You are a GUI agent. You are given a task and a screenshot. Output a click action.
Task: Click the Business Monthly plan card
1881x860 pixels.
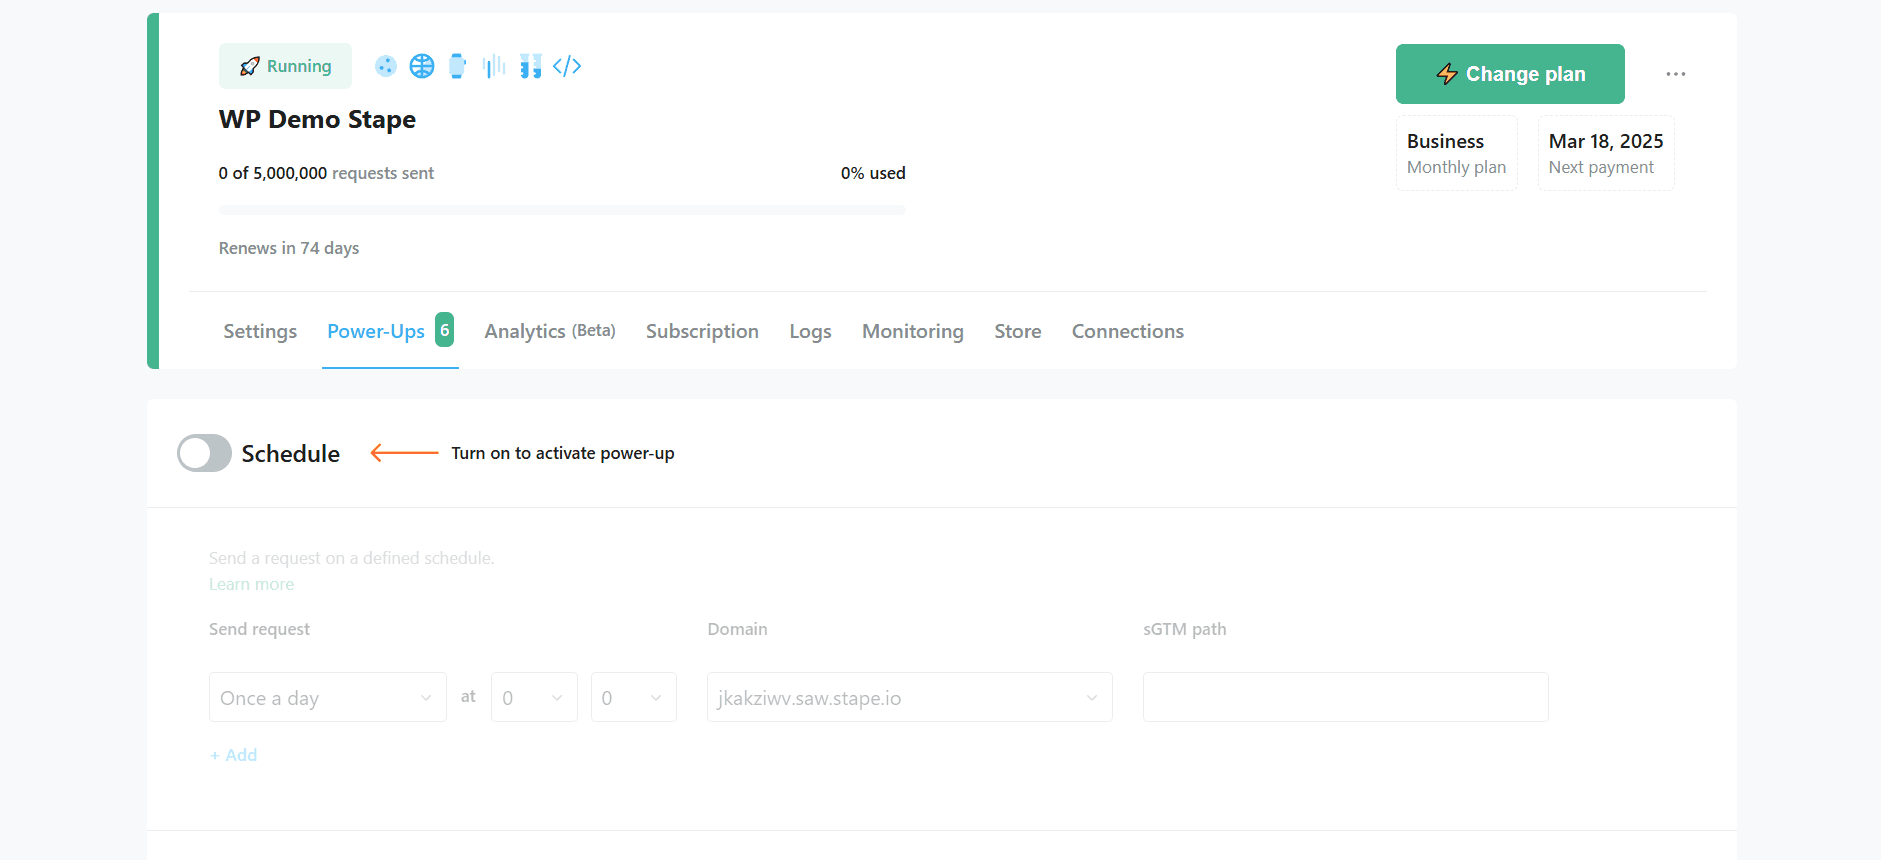pyautogui.click(x=1457, y=153)
